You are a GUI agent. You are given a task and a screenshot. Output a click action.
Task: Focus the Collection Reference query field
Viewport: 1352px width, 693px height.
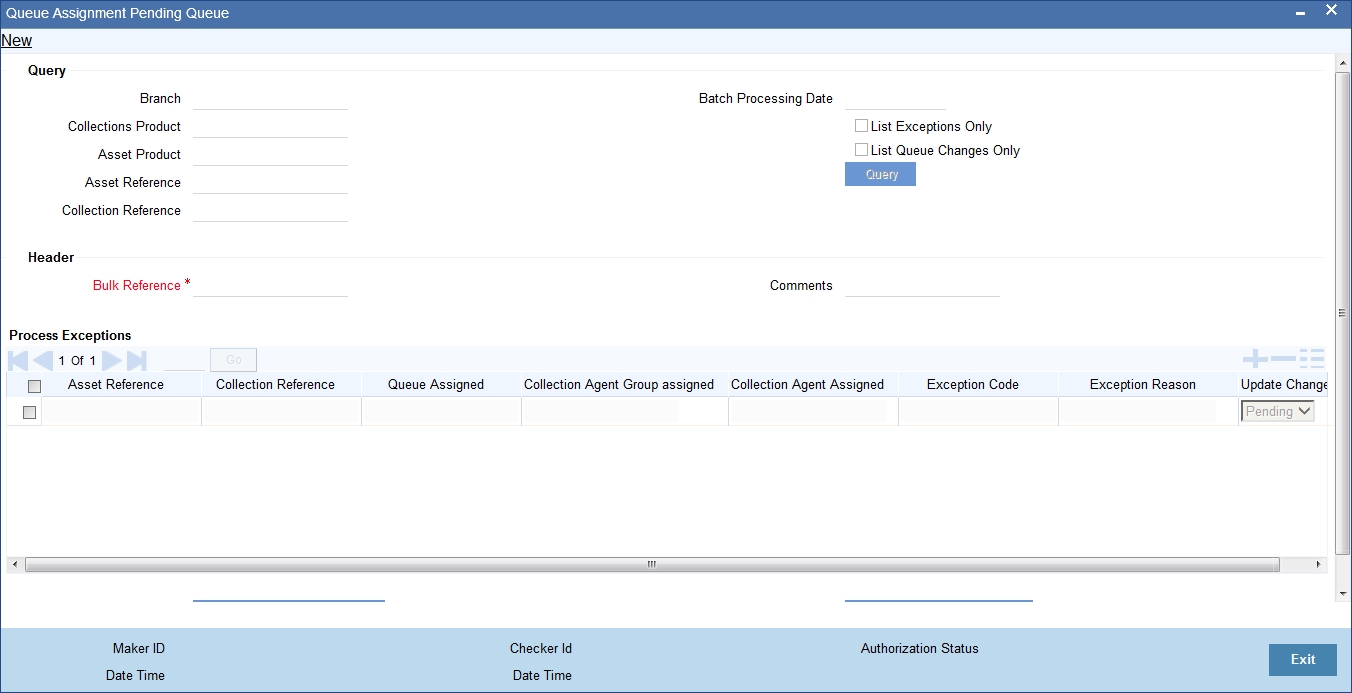270,210
